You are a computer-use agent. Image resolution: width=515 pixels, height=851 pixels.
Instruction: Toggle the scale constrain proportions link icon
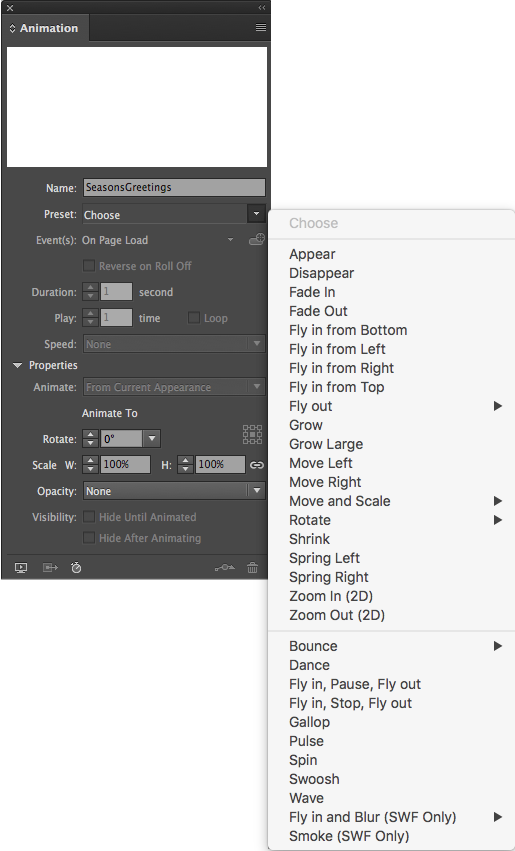(257, 465)
